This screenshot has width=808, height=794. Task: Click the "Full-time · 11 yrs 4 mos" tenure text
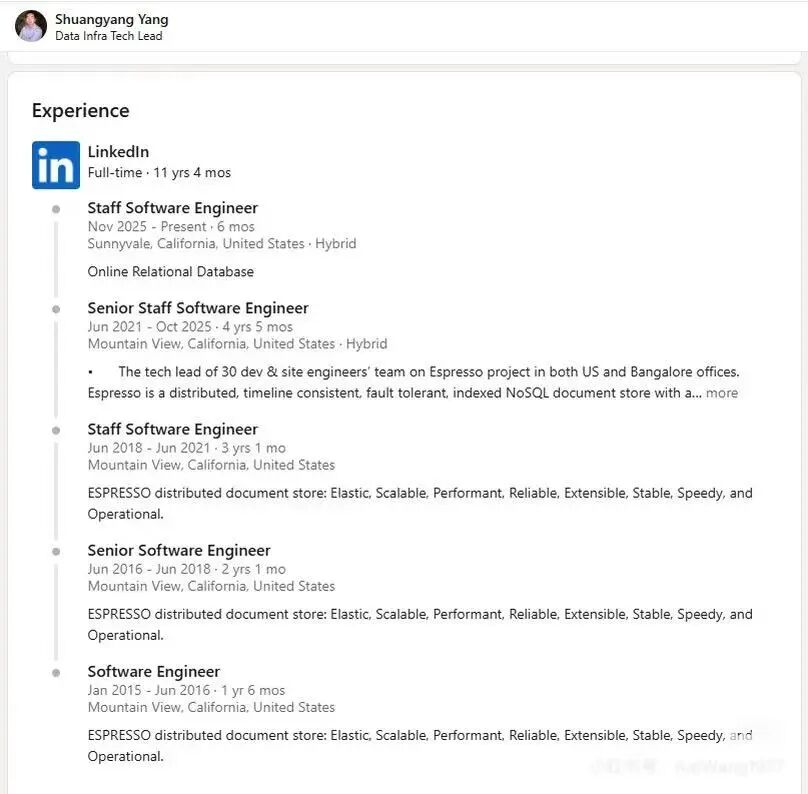click(159, 173)
